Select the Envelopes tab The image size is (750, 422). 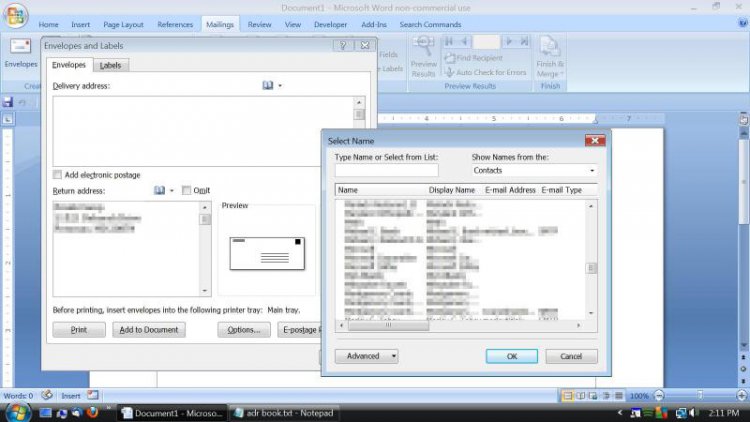pos(69,65)
